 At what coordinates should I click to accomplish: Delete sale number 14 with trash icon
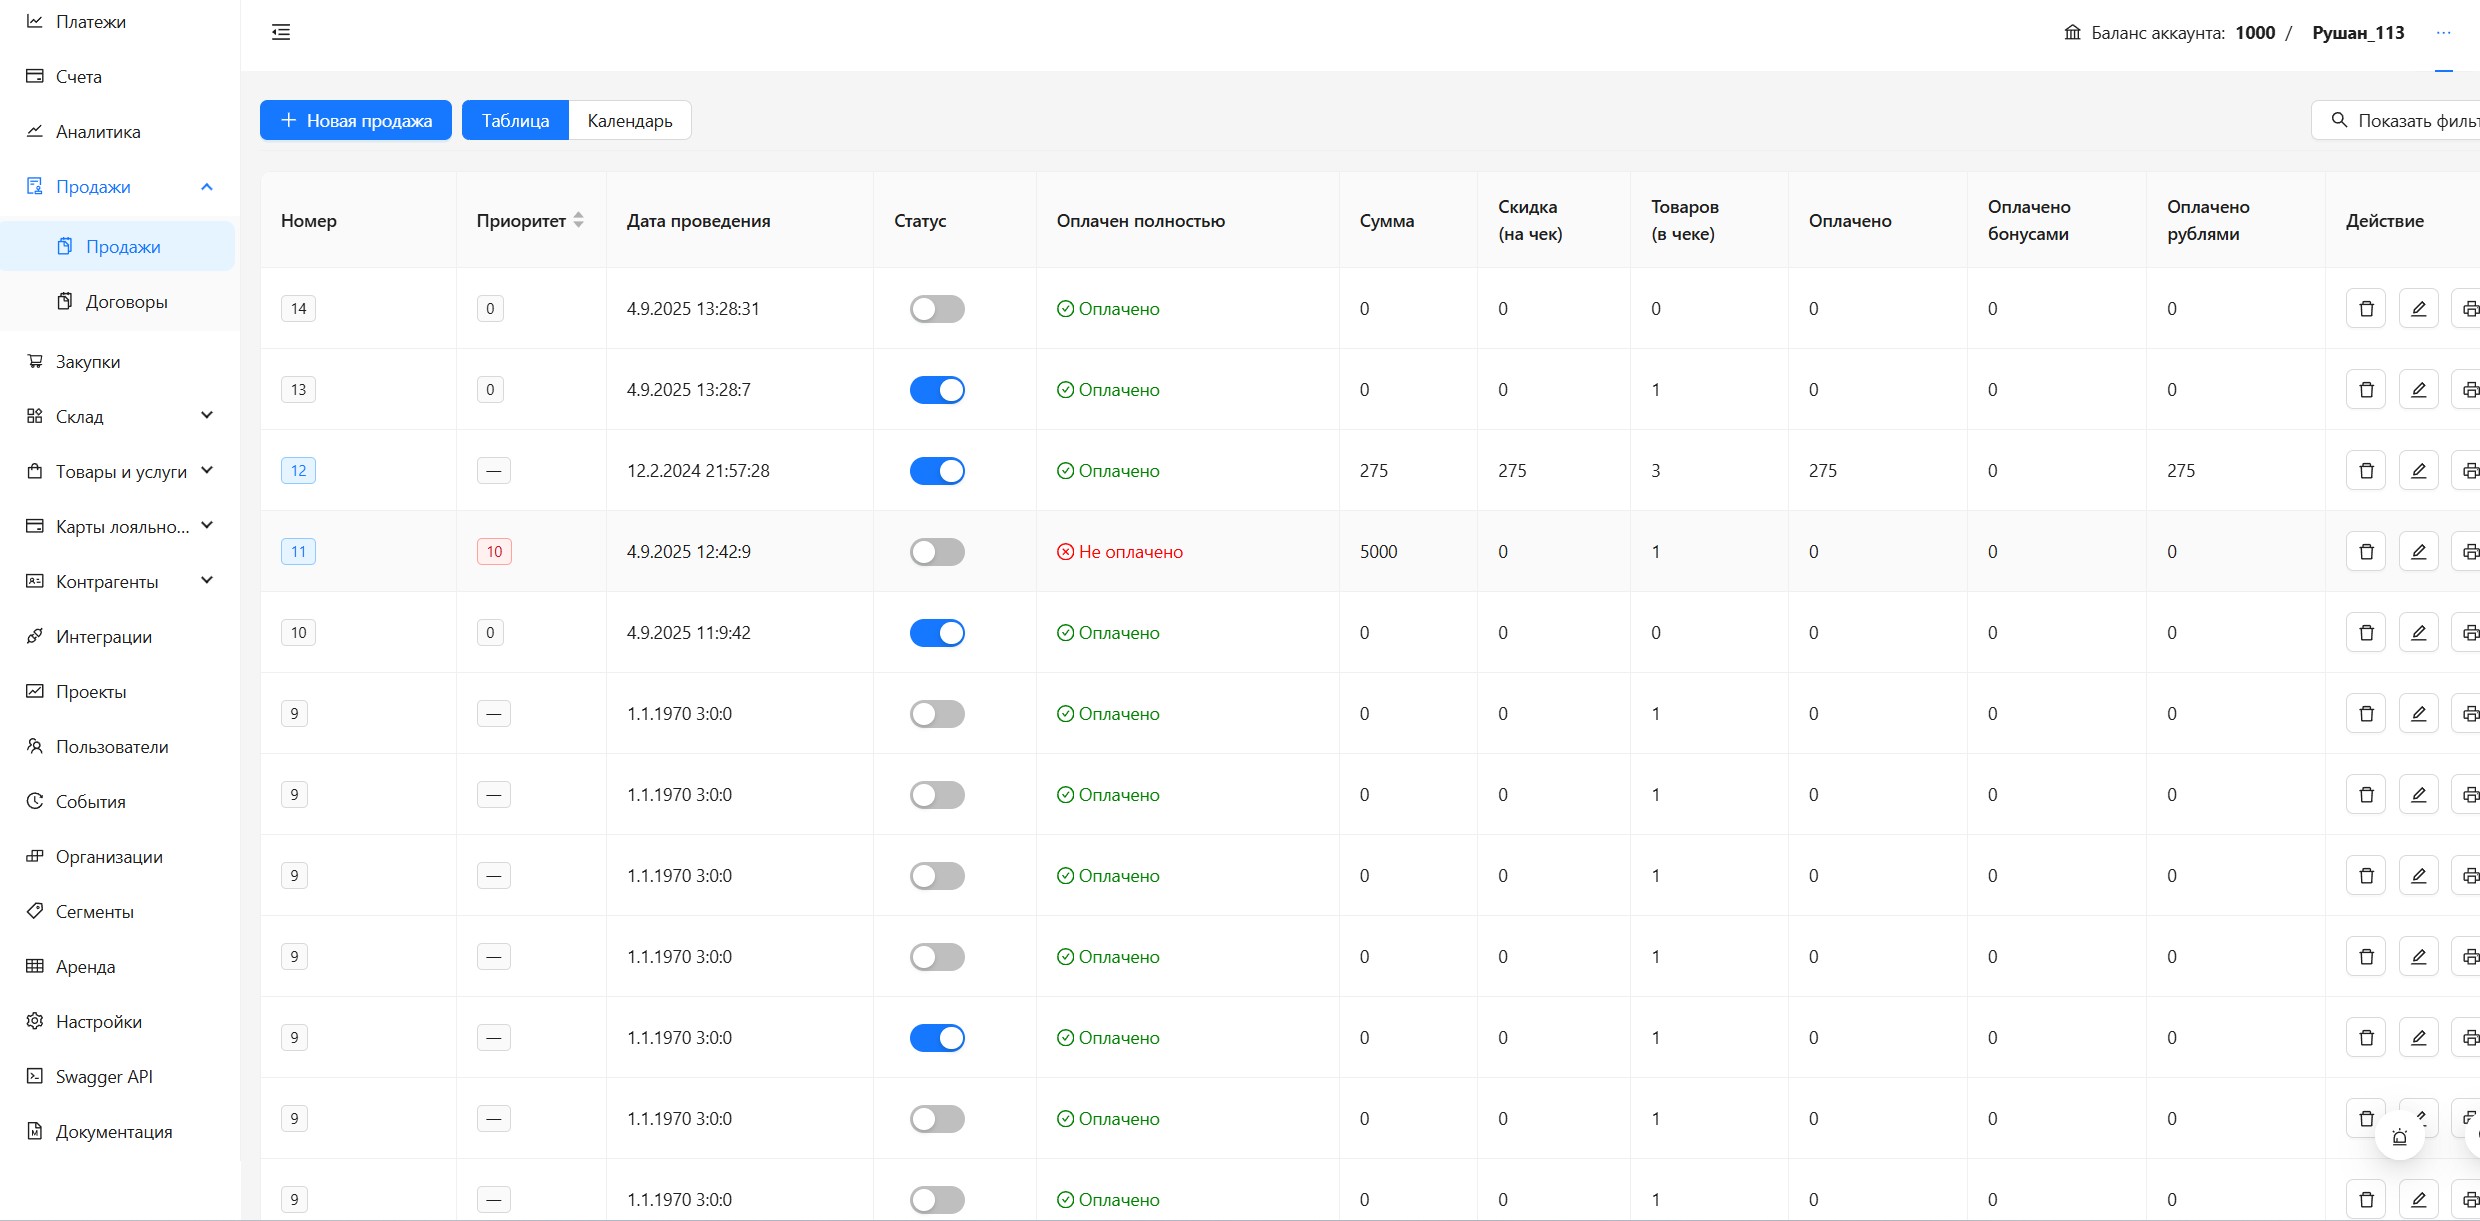[x=2366, y=309]
